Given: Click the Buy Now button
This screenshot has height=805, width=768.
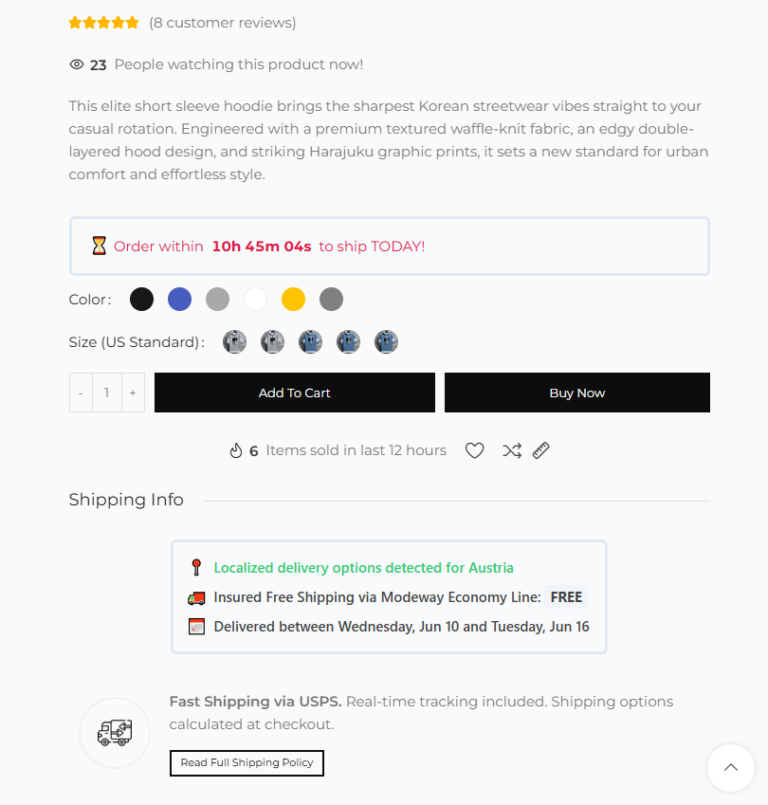Looking at the screenshot, I should coord(577,393).
